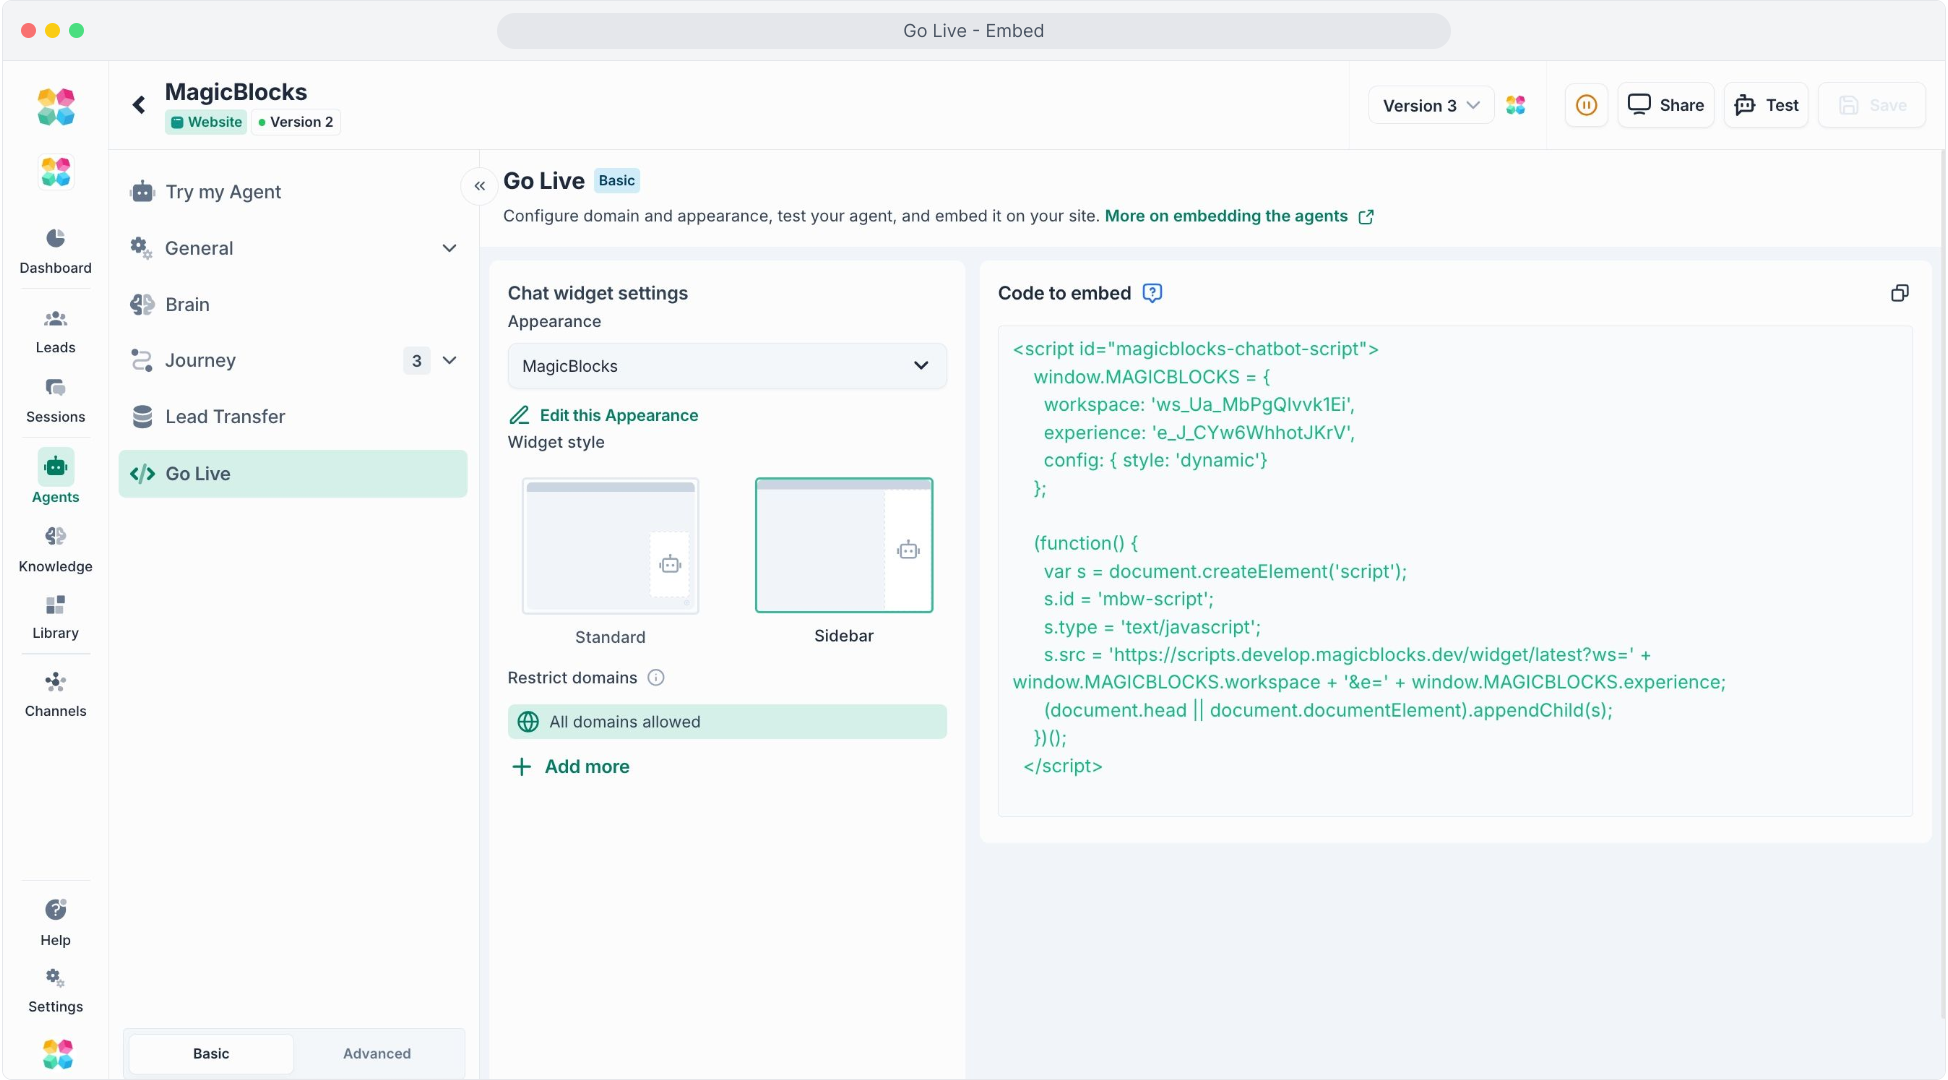Image resolution: width=1948 pixels, height=1080 pixels.
Task: Select the Standard widget style
Action: (x=610, y=546)
